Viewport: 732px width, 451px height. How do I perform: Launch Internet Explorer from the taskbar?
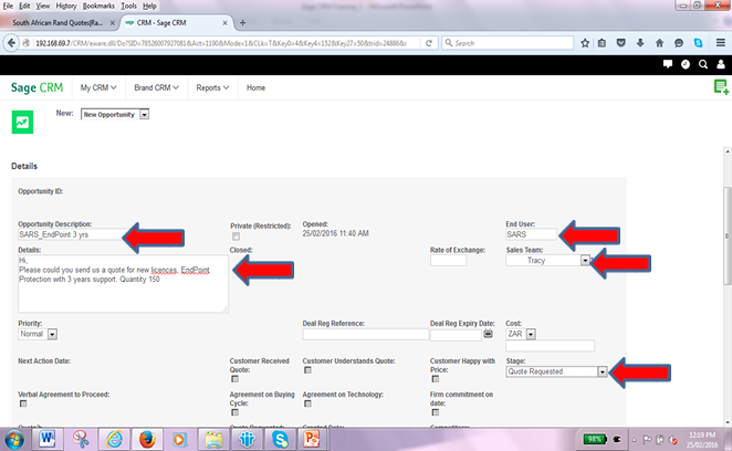click(114, 439)
